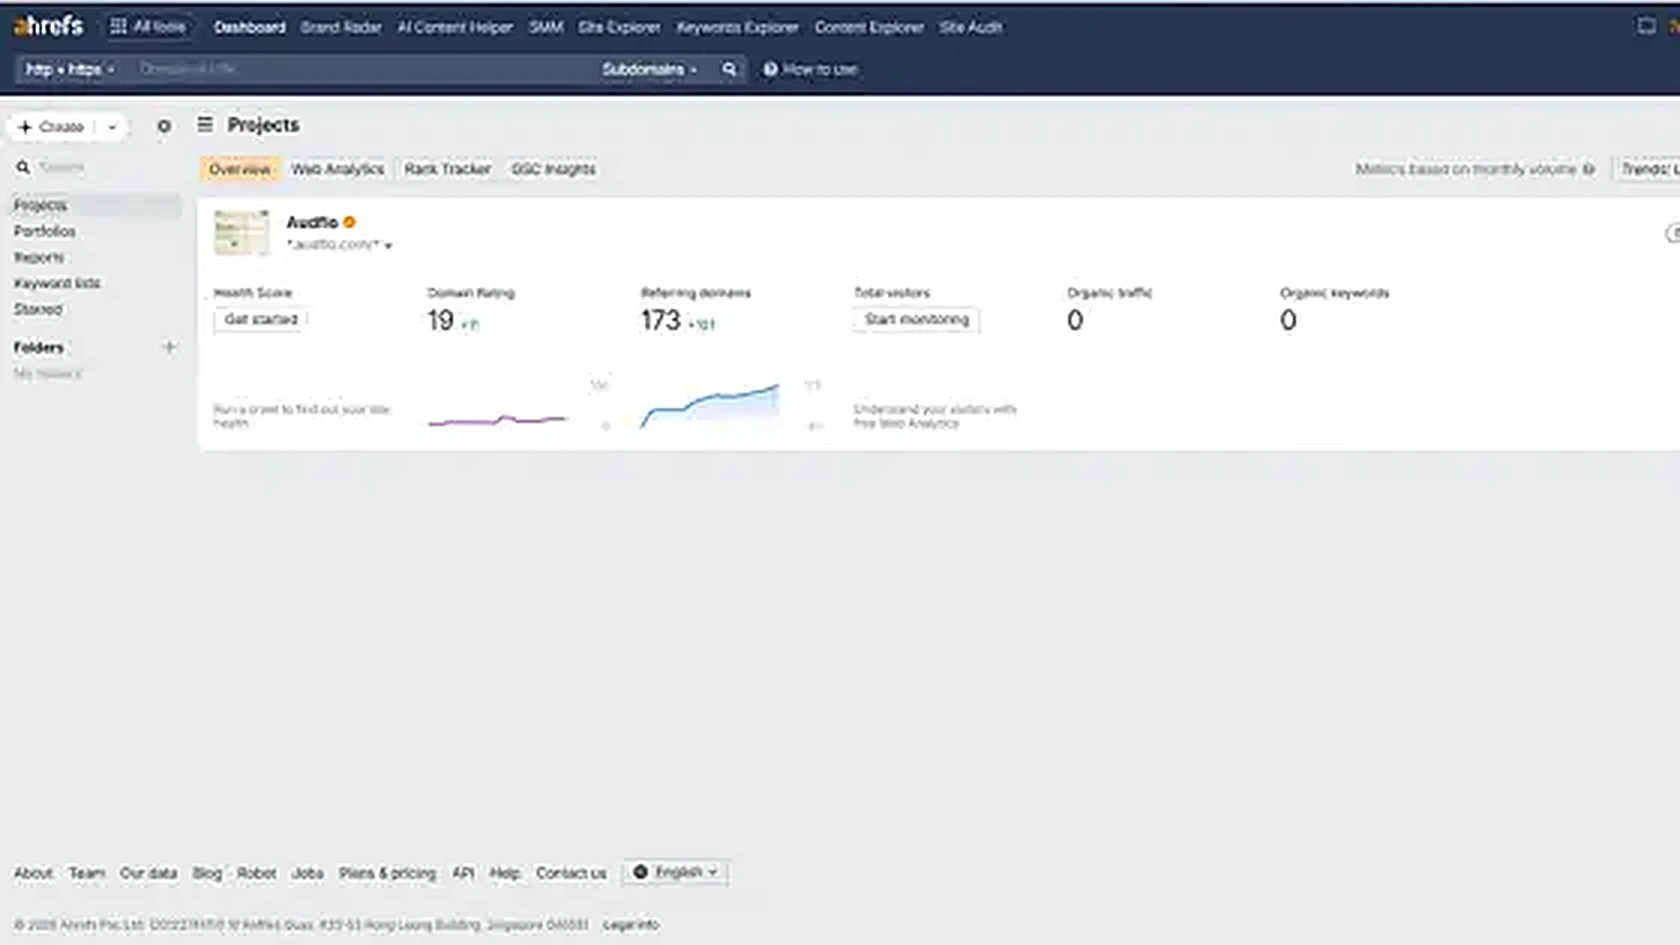Click Get started under Health Score

pyautogui.click(x=261, y=319)
